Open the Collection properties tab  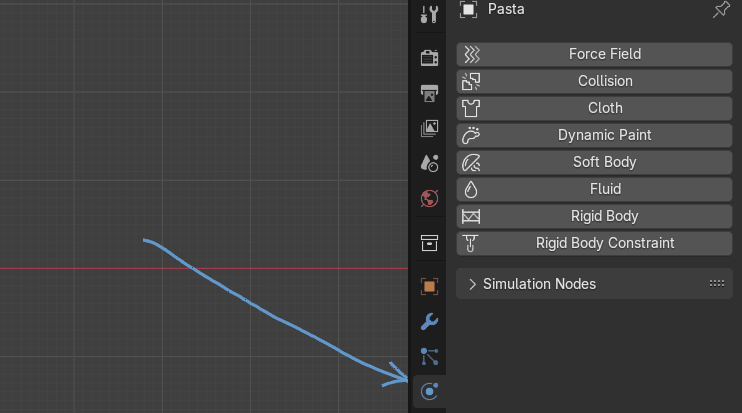point(429,243)
